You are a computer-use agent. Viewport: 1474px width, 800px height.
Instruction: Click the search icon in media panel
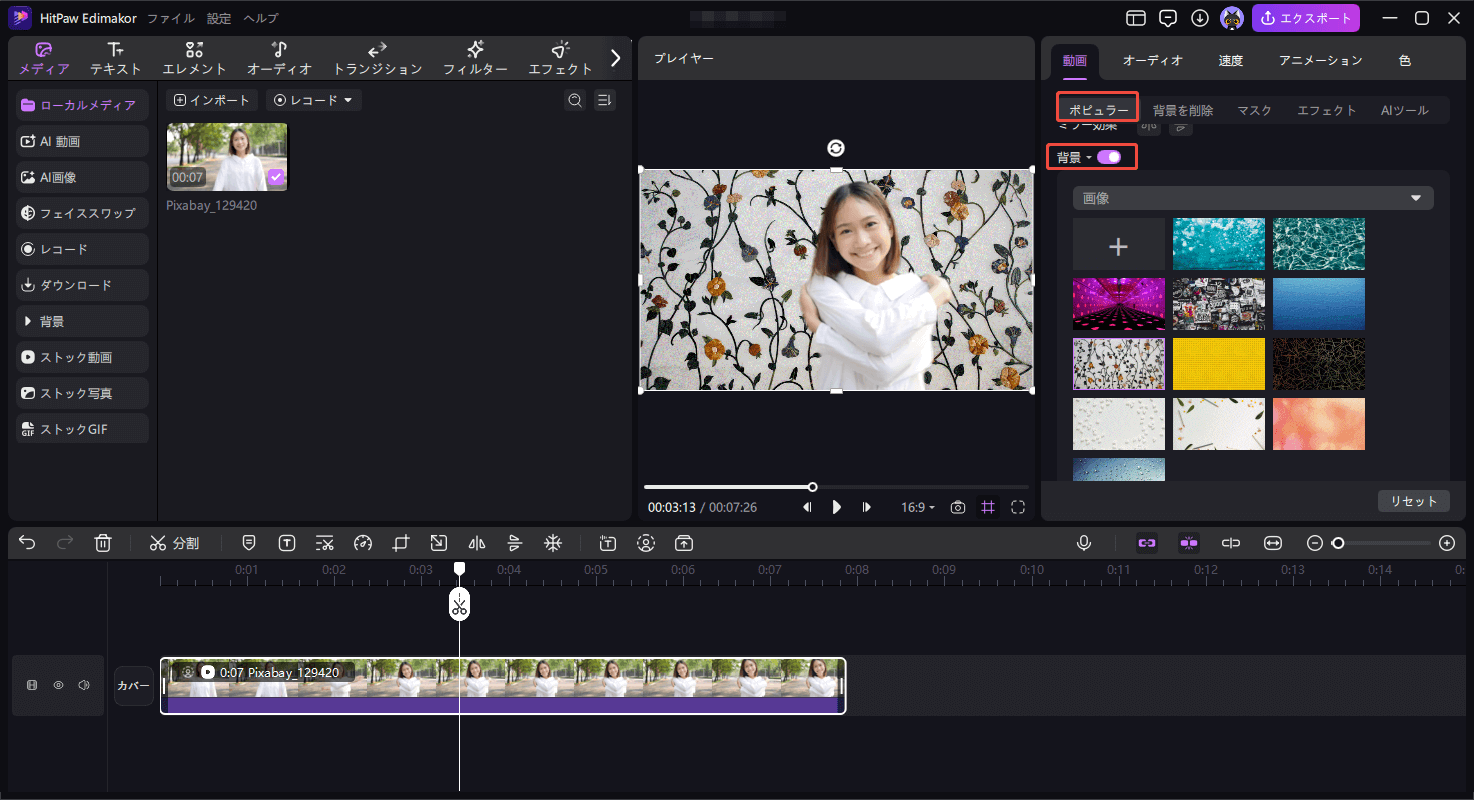pyautogui.click(x=575, y=100)
